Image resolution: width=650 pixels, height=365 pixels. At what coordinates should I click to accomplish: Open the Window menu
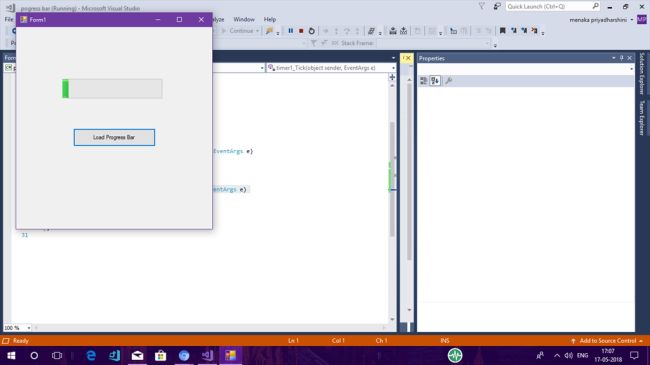click(x=244, y=19)
